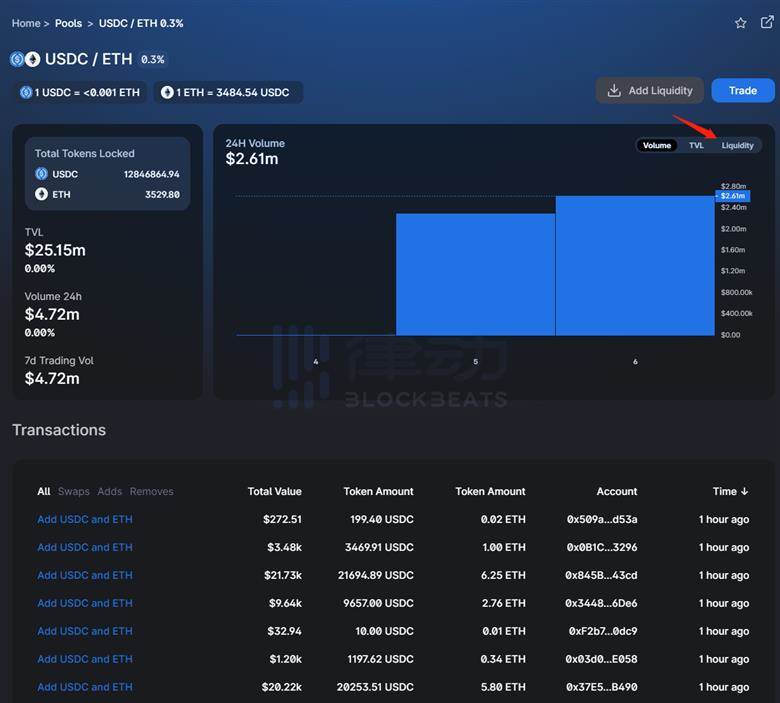Click download icon on Add Liquidity button
780x703 pixels.
tap(614, 91)
